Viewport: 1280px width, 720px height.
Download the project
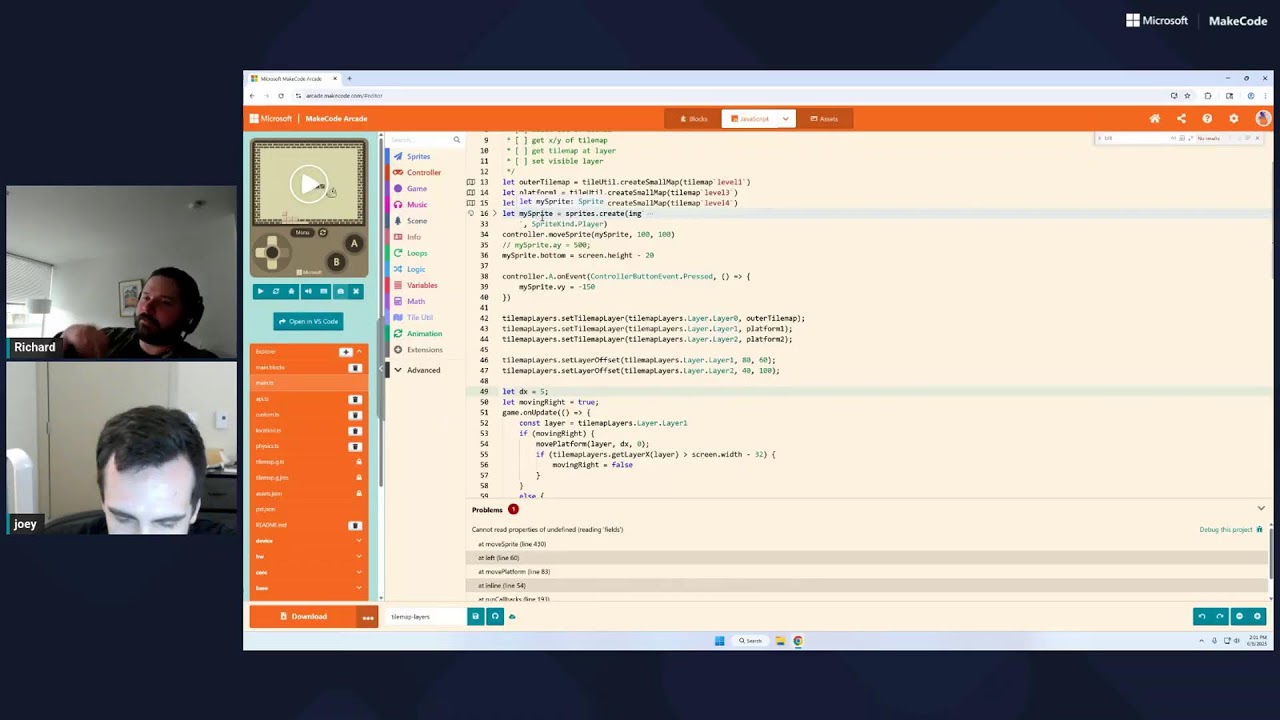tap(304, 616)
